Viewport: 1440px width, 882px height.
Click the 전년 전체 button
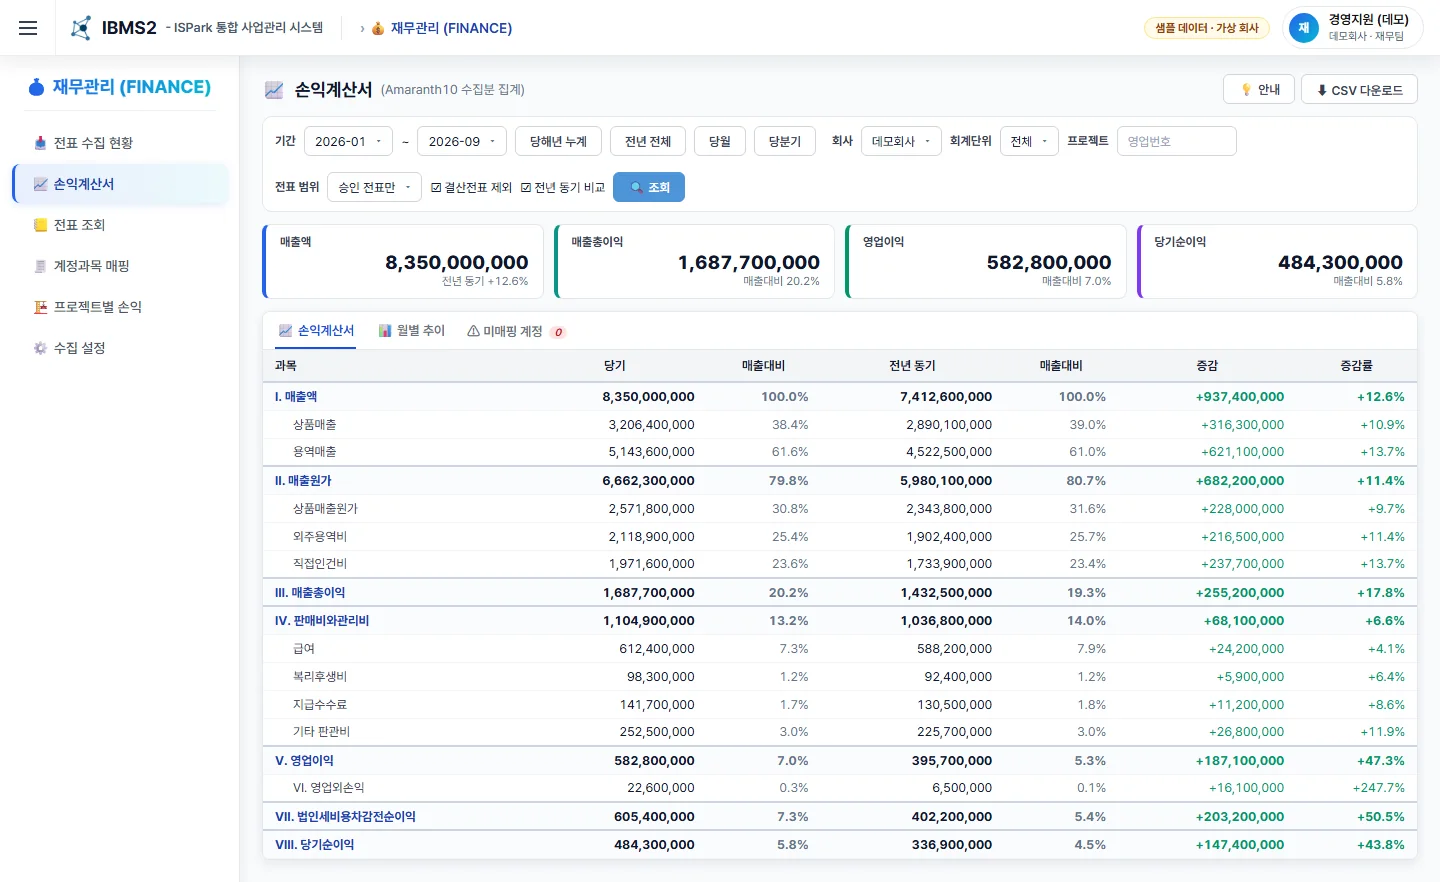(x=648, y=142)
